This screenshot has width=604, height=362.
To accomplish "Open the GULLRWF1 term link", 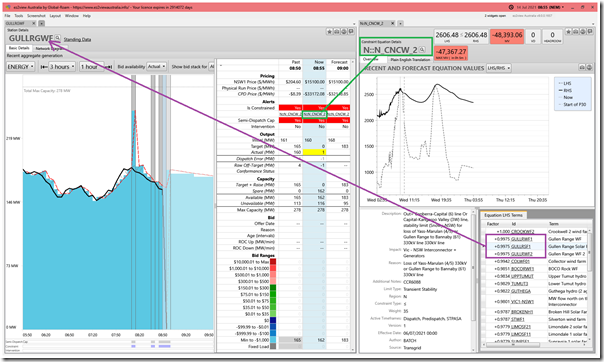I will click(522, 239).
